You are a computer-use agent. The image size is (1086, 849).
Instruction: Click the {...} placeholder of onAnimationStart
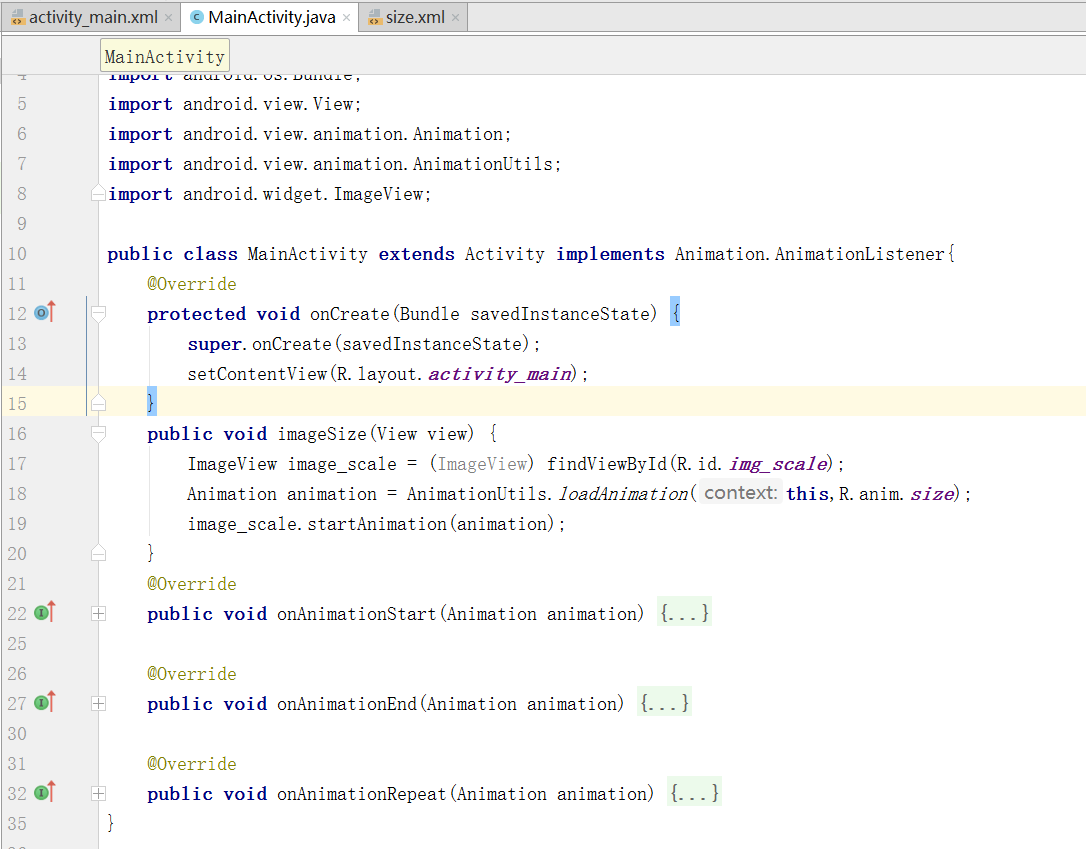tap(684, 613)
